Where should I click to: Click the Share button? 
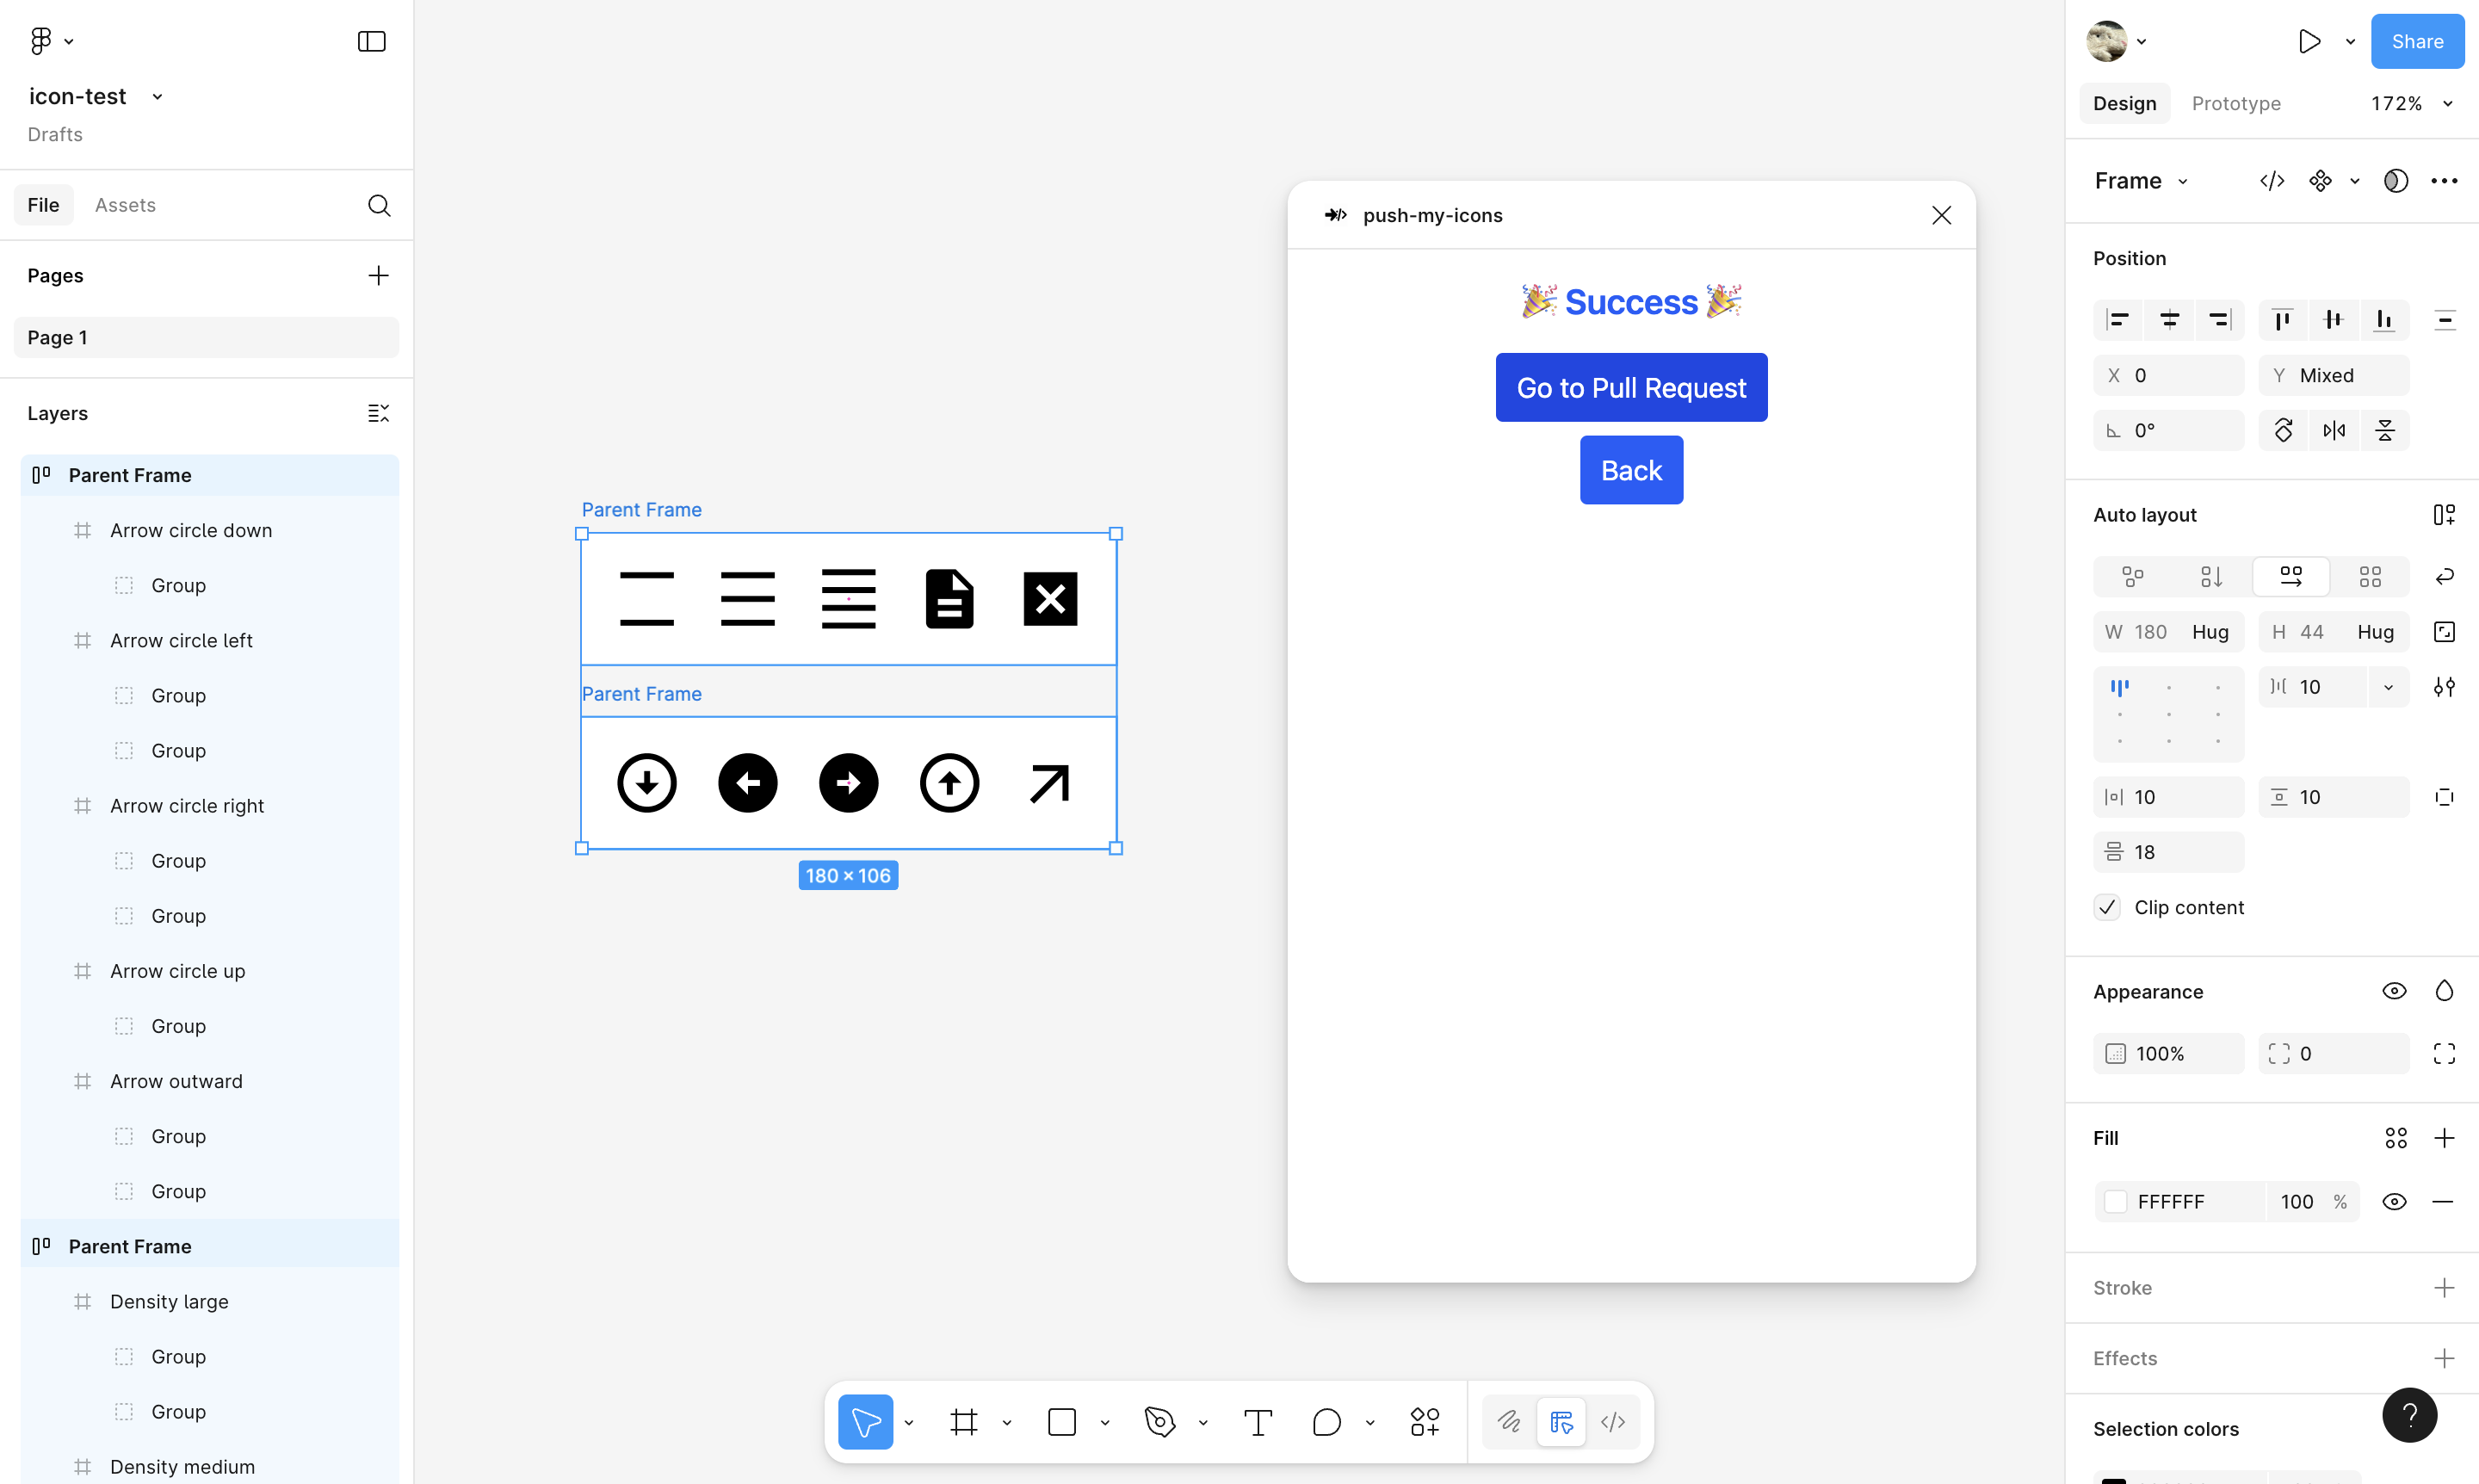(x=2417, y=41)
